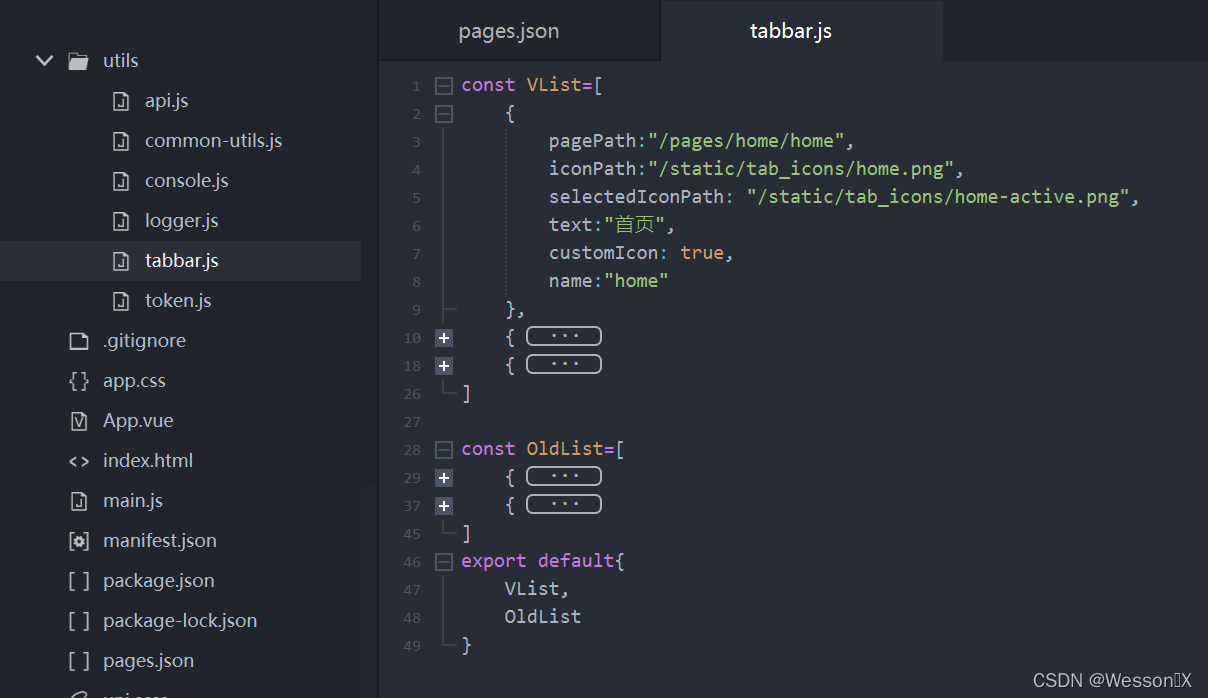Click the manifest.json gear icon
The width and height of the screenshot is (1208, 698).
coord(79,541)
